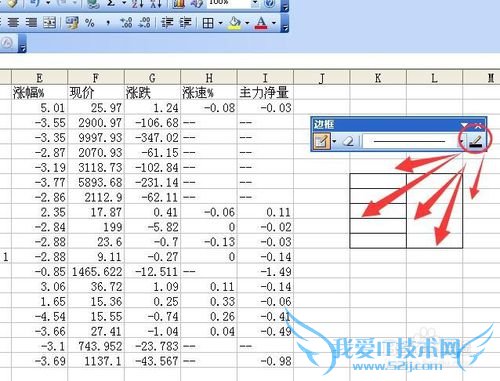Viewport: 500px width, 381px height.
Task: Select column I header
Action: click(x=265, y=78)
